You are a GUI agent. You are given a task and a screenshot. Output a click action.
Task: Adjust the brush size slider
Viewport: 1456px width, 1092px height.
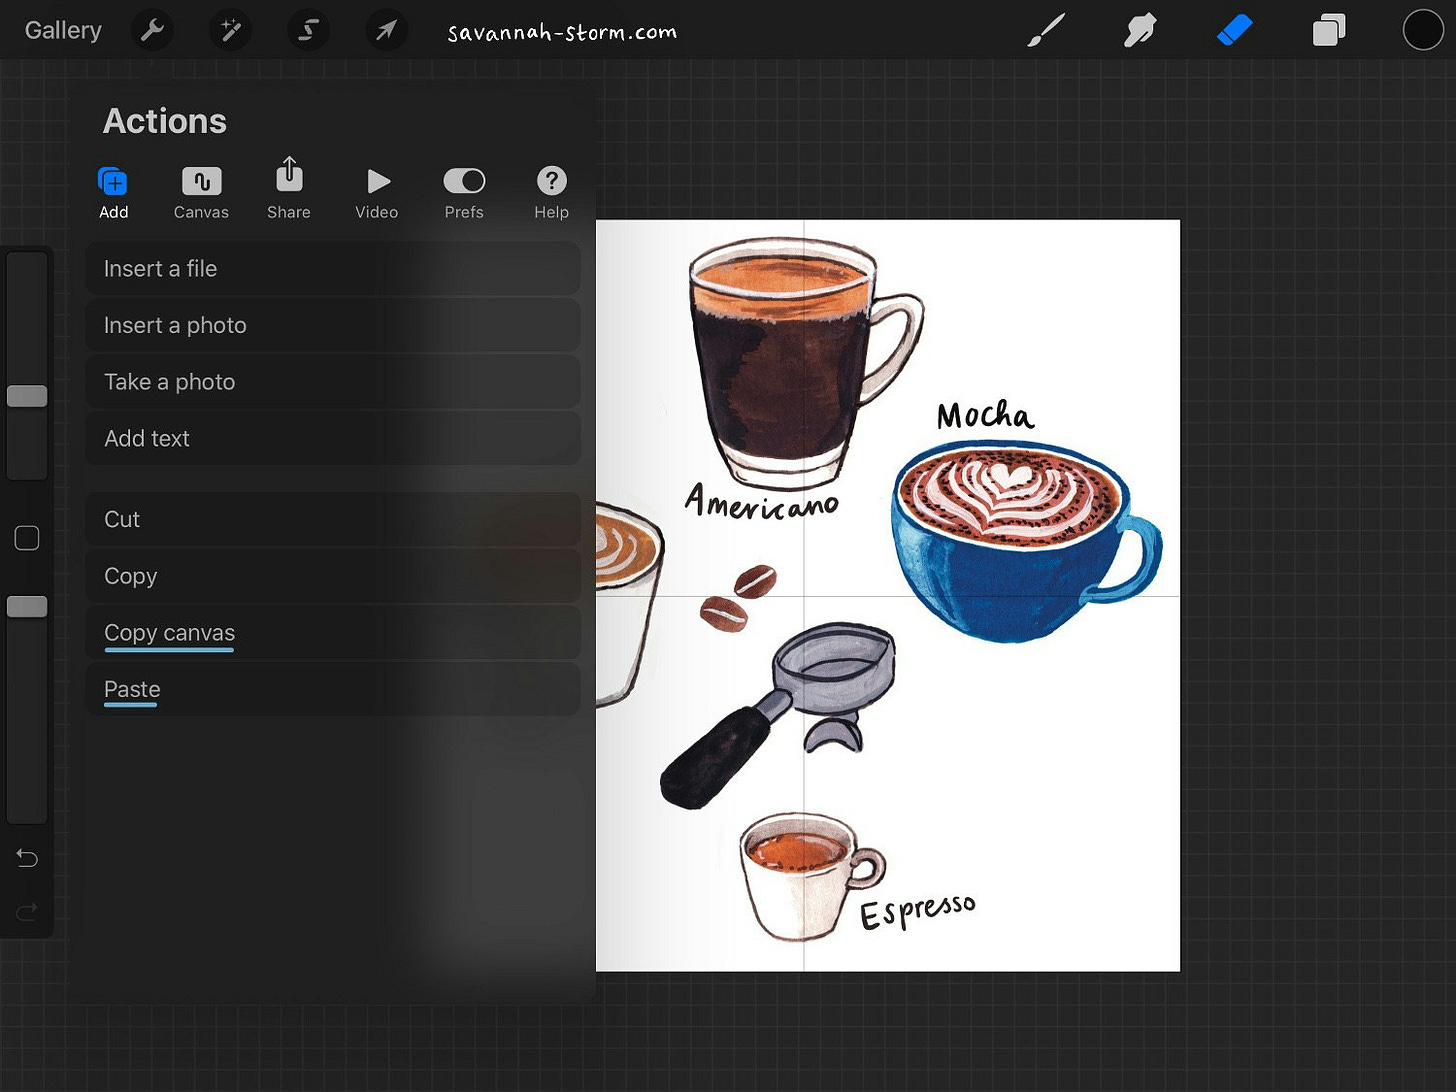pos(27,396)
